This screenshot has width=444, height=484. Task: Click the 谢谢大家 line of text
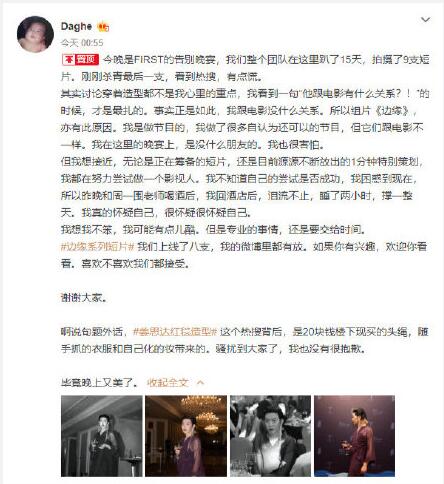click(84, 297)
